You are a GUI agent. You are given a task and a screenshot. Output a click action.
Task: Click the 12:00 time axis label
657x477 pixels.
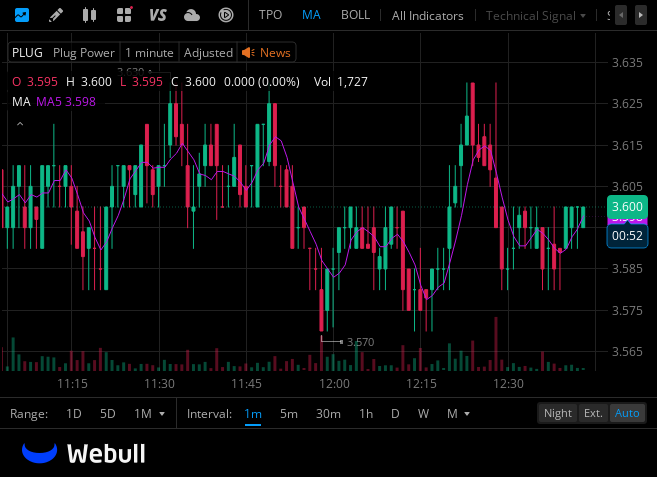(x=334, y=384)
